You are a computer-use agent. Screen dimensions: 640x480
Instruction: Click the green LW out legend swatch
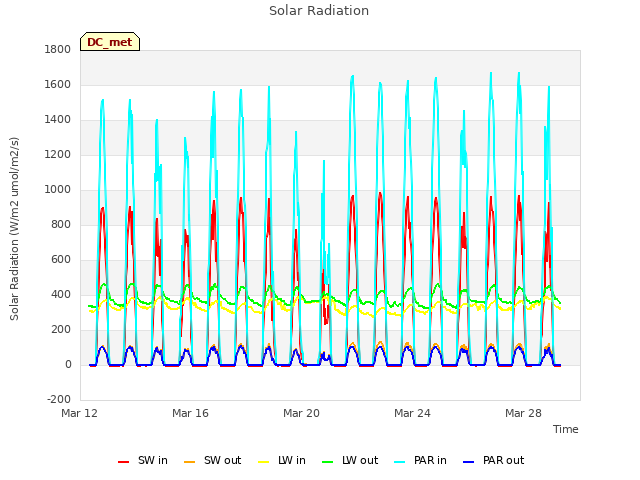coord(327,462)
